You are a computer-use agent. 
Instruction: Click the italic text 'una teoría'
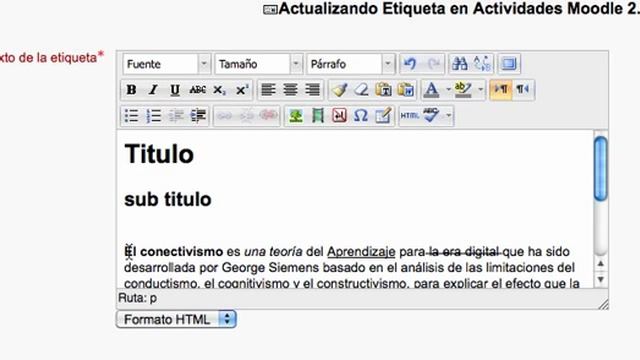pos(273,252)
